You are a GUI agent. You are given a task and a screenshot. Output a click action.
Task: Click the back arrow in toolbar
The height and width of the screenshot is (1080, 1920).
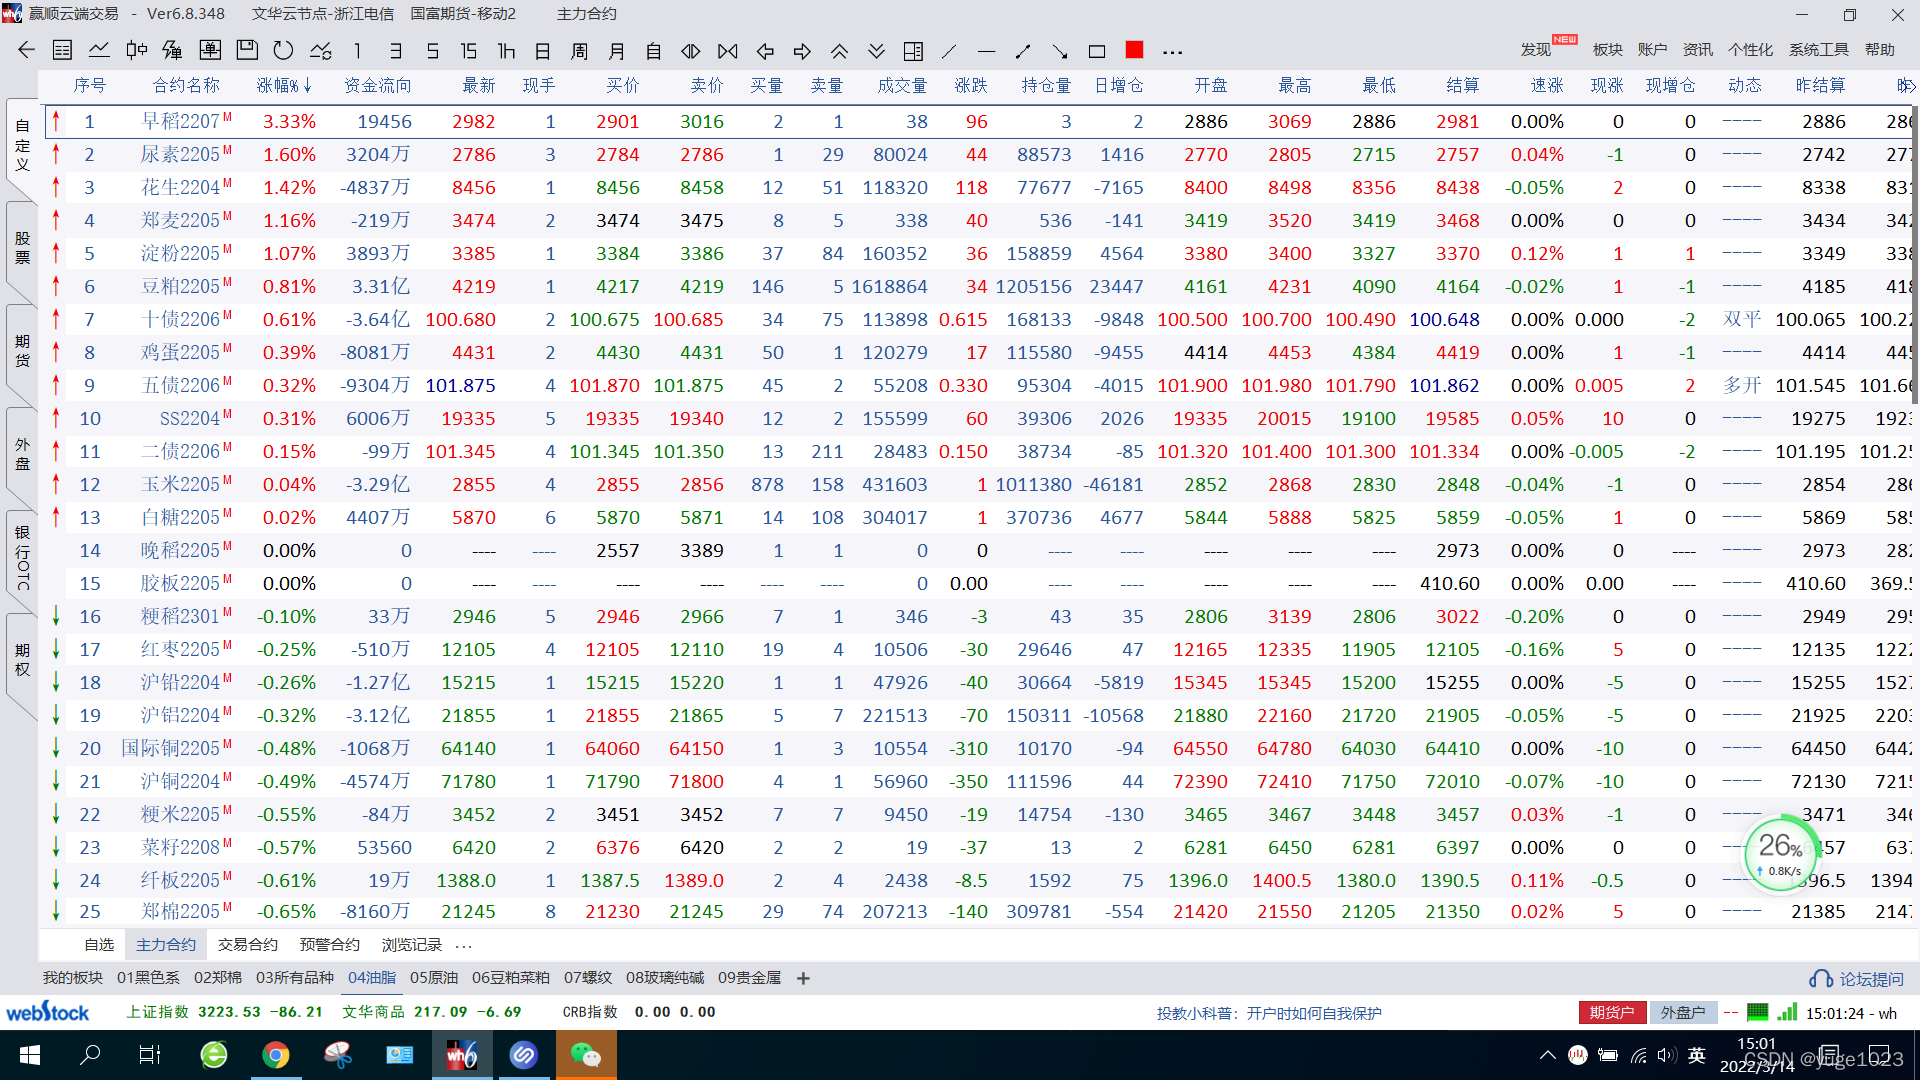(26, 50)
